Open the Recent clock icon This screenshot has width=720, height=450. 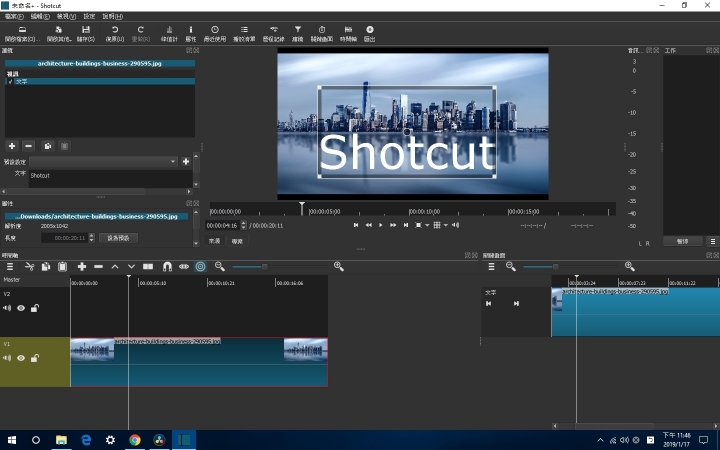214,30
